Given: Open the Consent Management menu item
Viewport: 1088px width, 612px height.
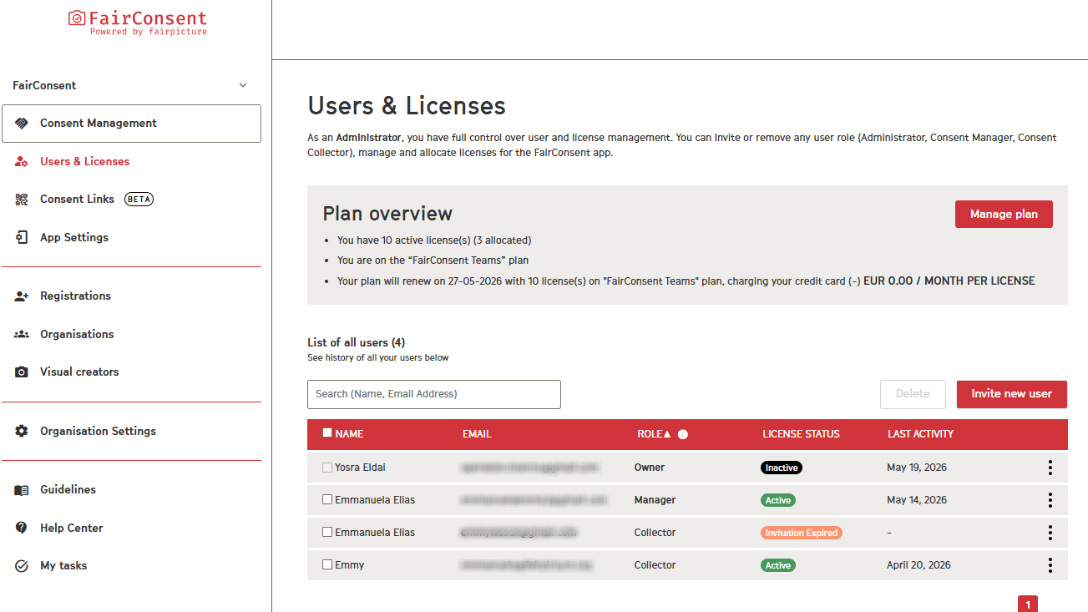Looking at the screenshot, I should (x=132, y=124).
